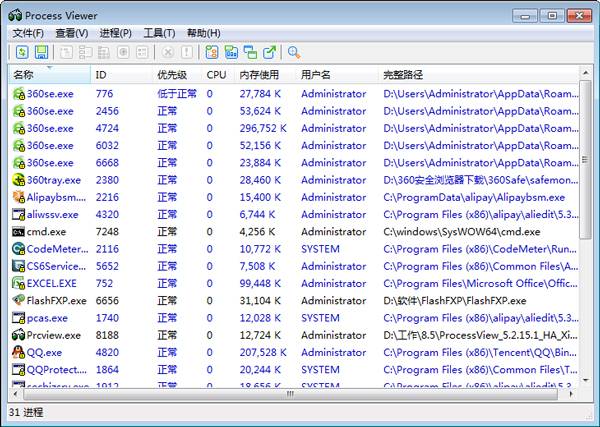Open the 进程(P) menu
Image resolution: width=600 pixels, height=427 pixels.
click(116, 33)
